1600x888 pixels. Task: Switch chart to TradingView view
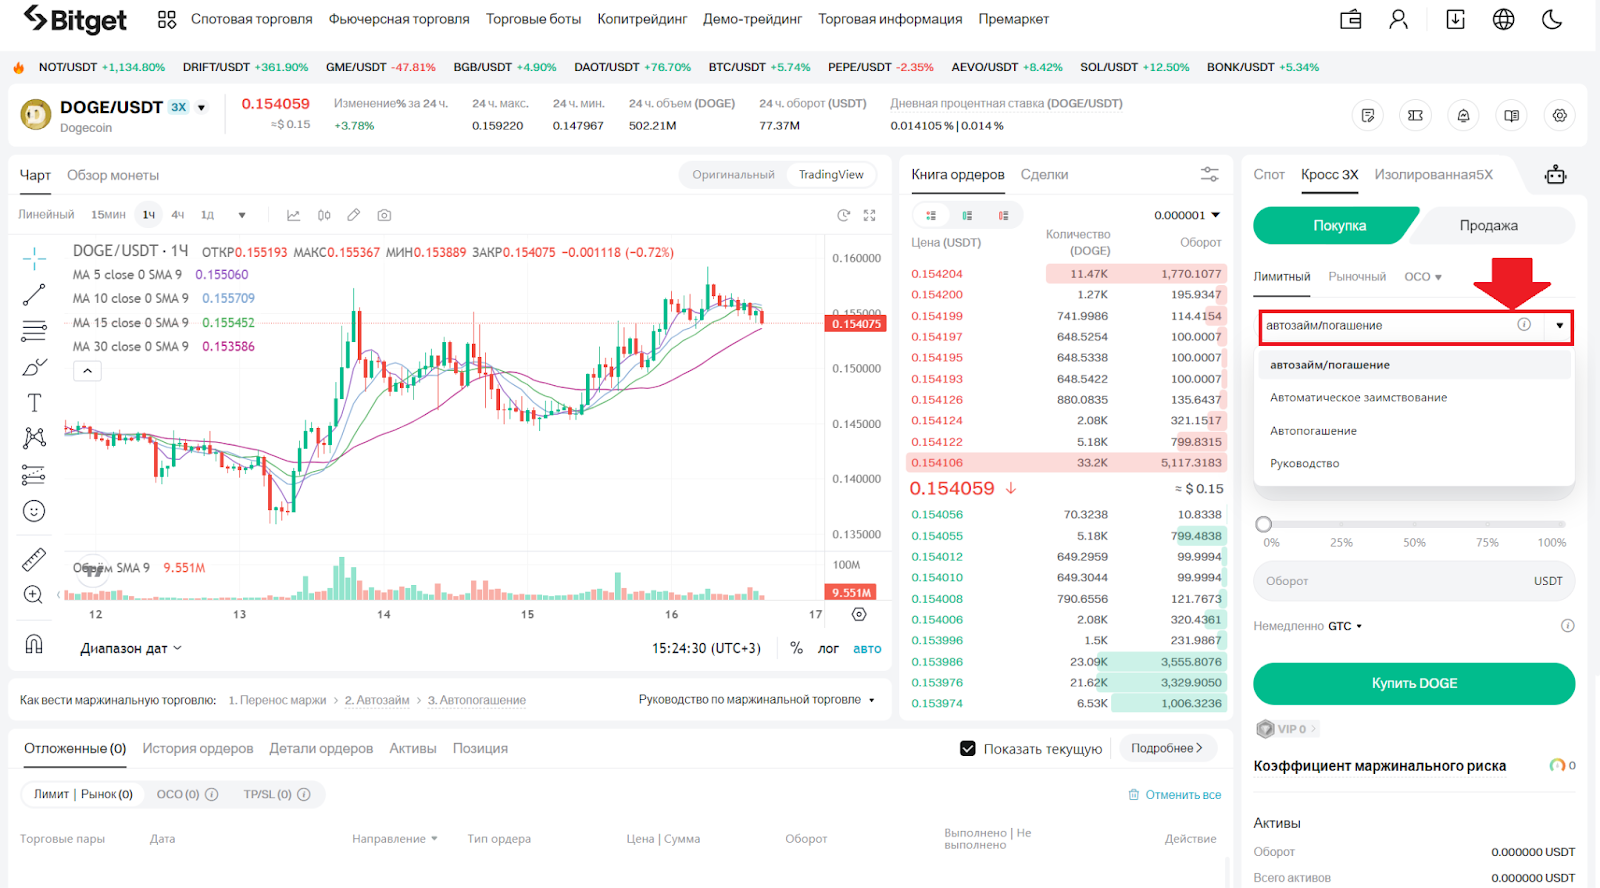pos(831,175)
